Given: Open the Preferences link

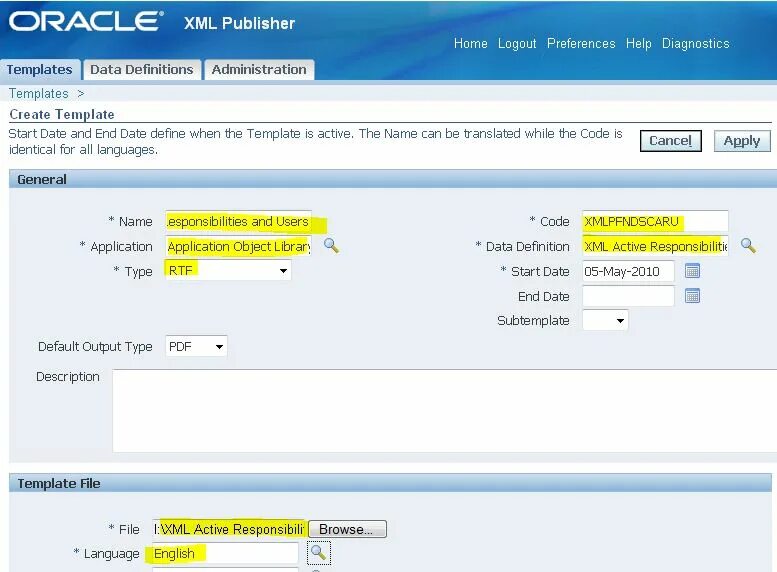Looking at the screenshot, I should point(581,44).
